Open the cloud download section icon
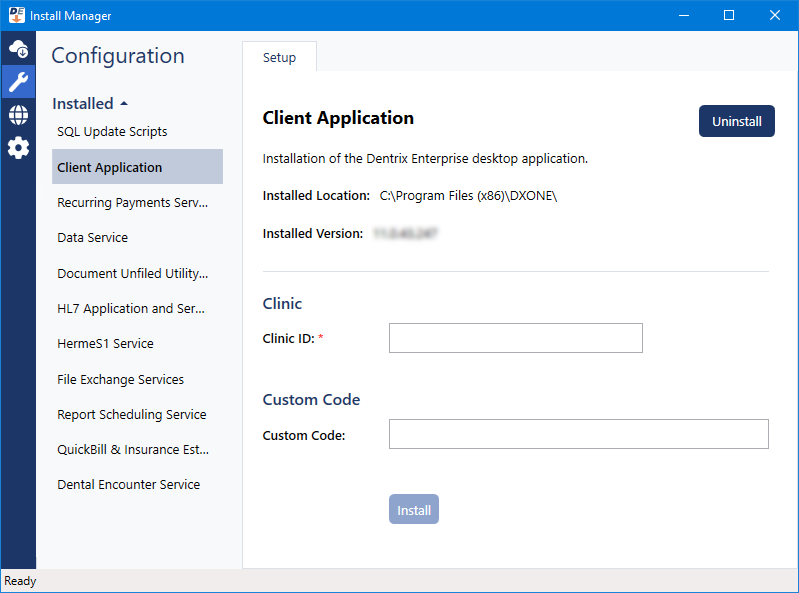 click(x=18, y=48)
